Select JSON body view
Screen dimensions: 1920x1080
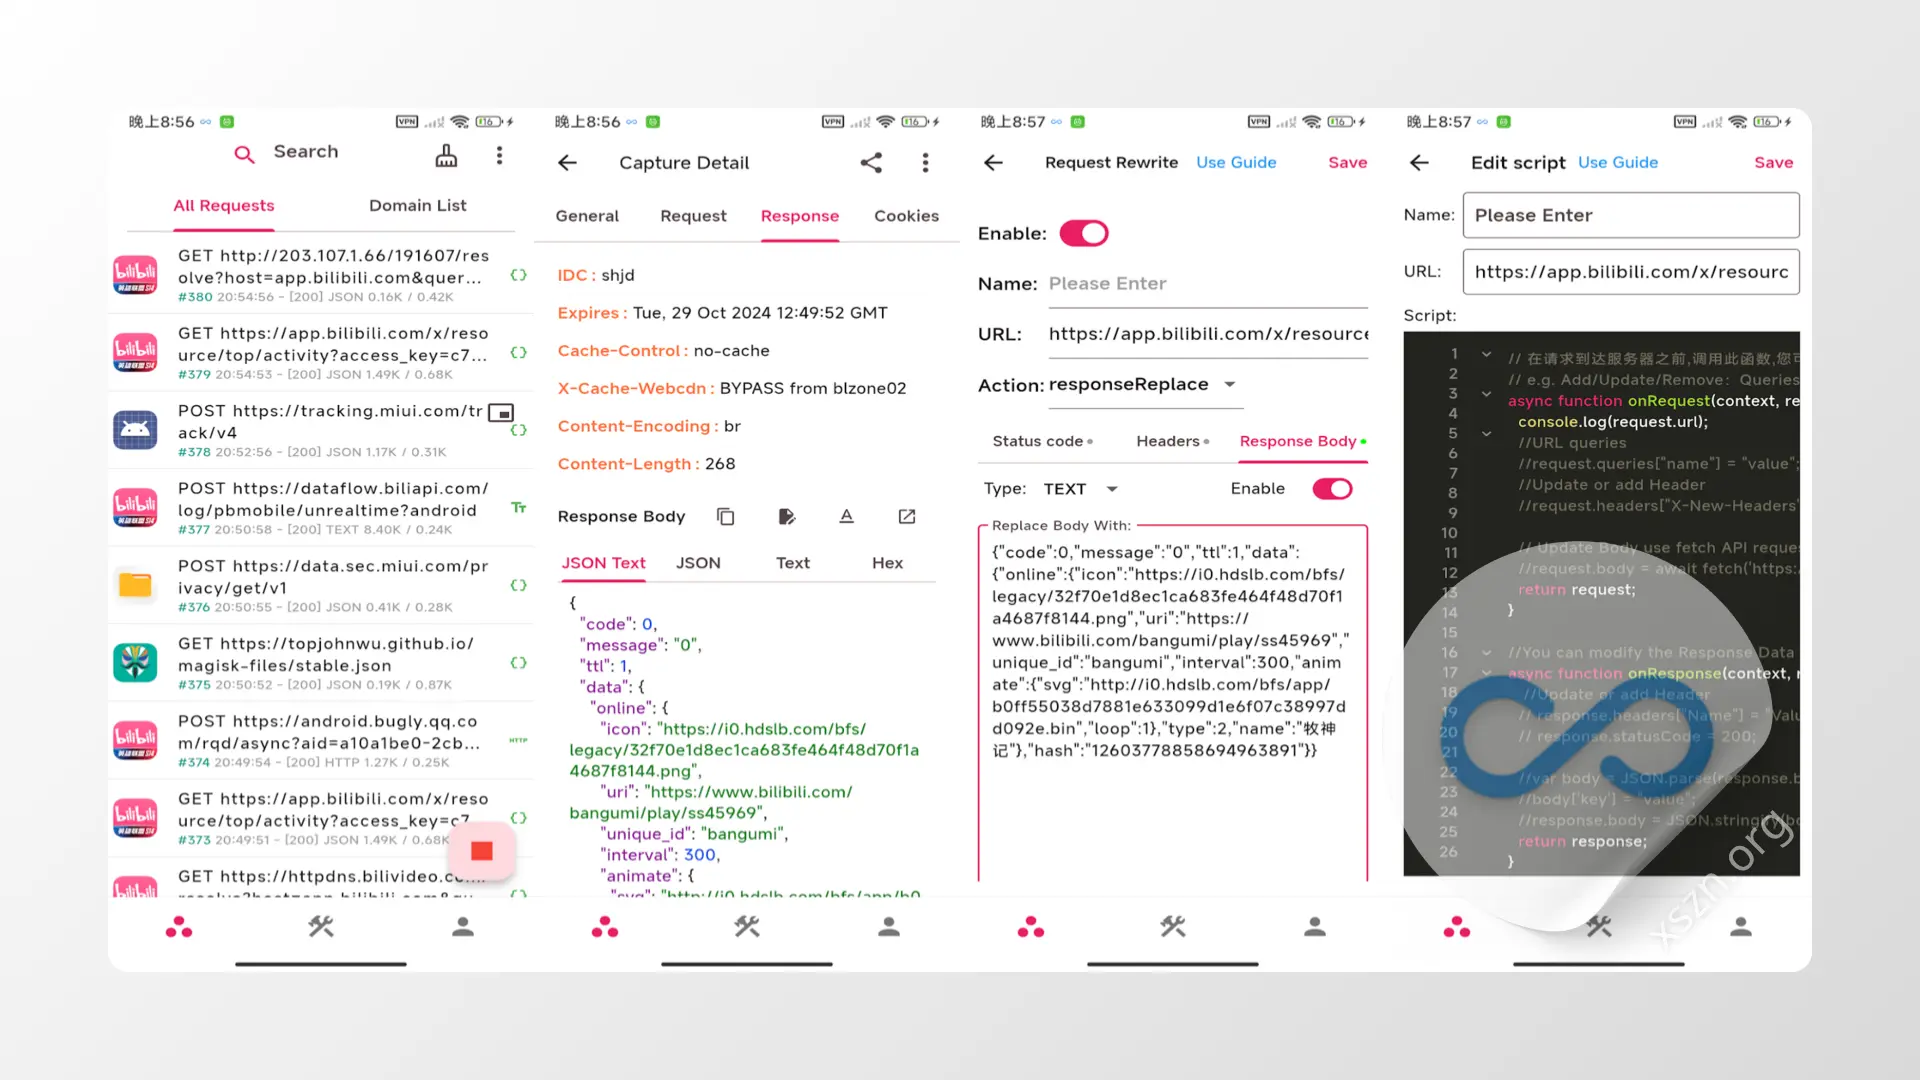[x=698, y=563]
